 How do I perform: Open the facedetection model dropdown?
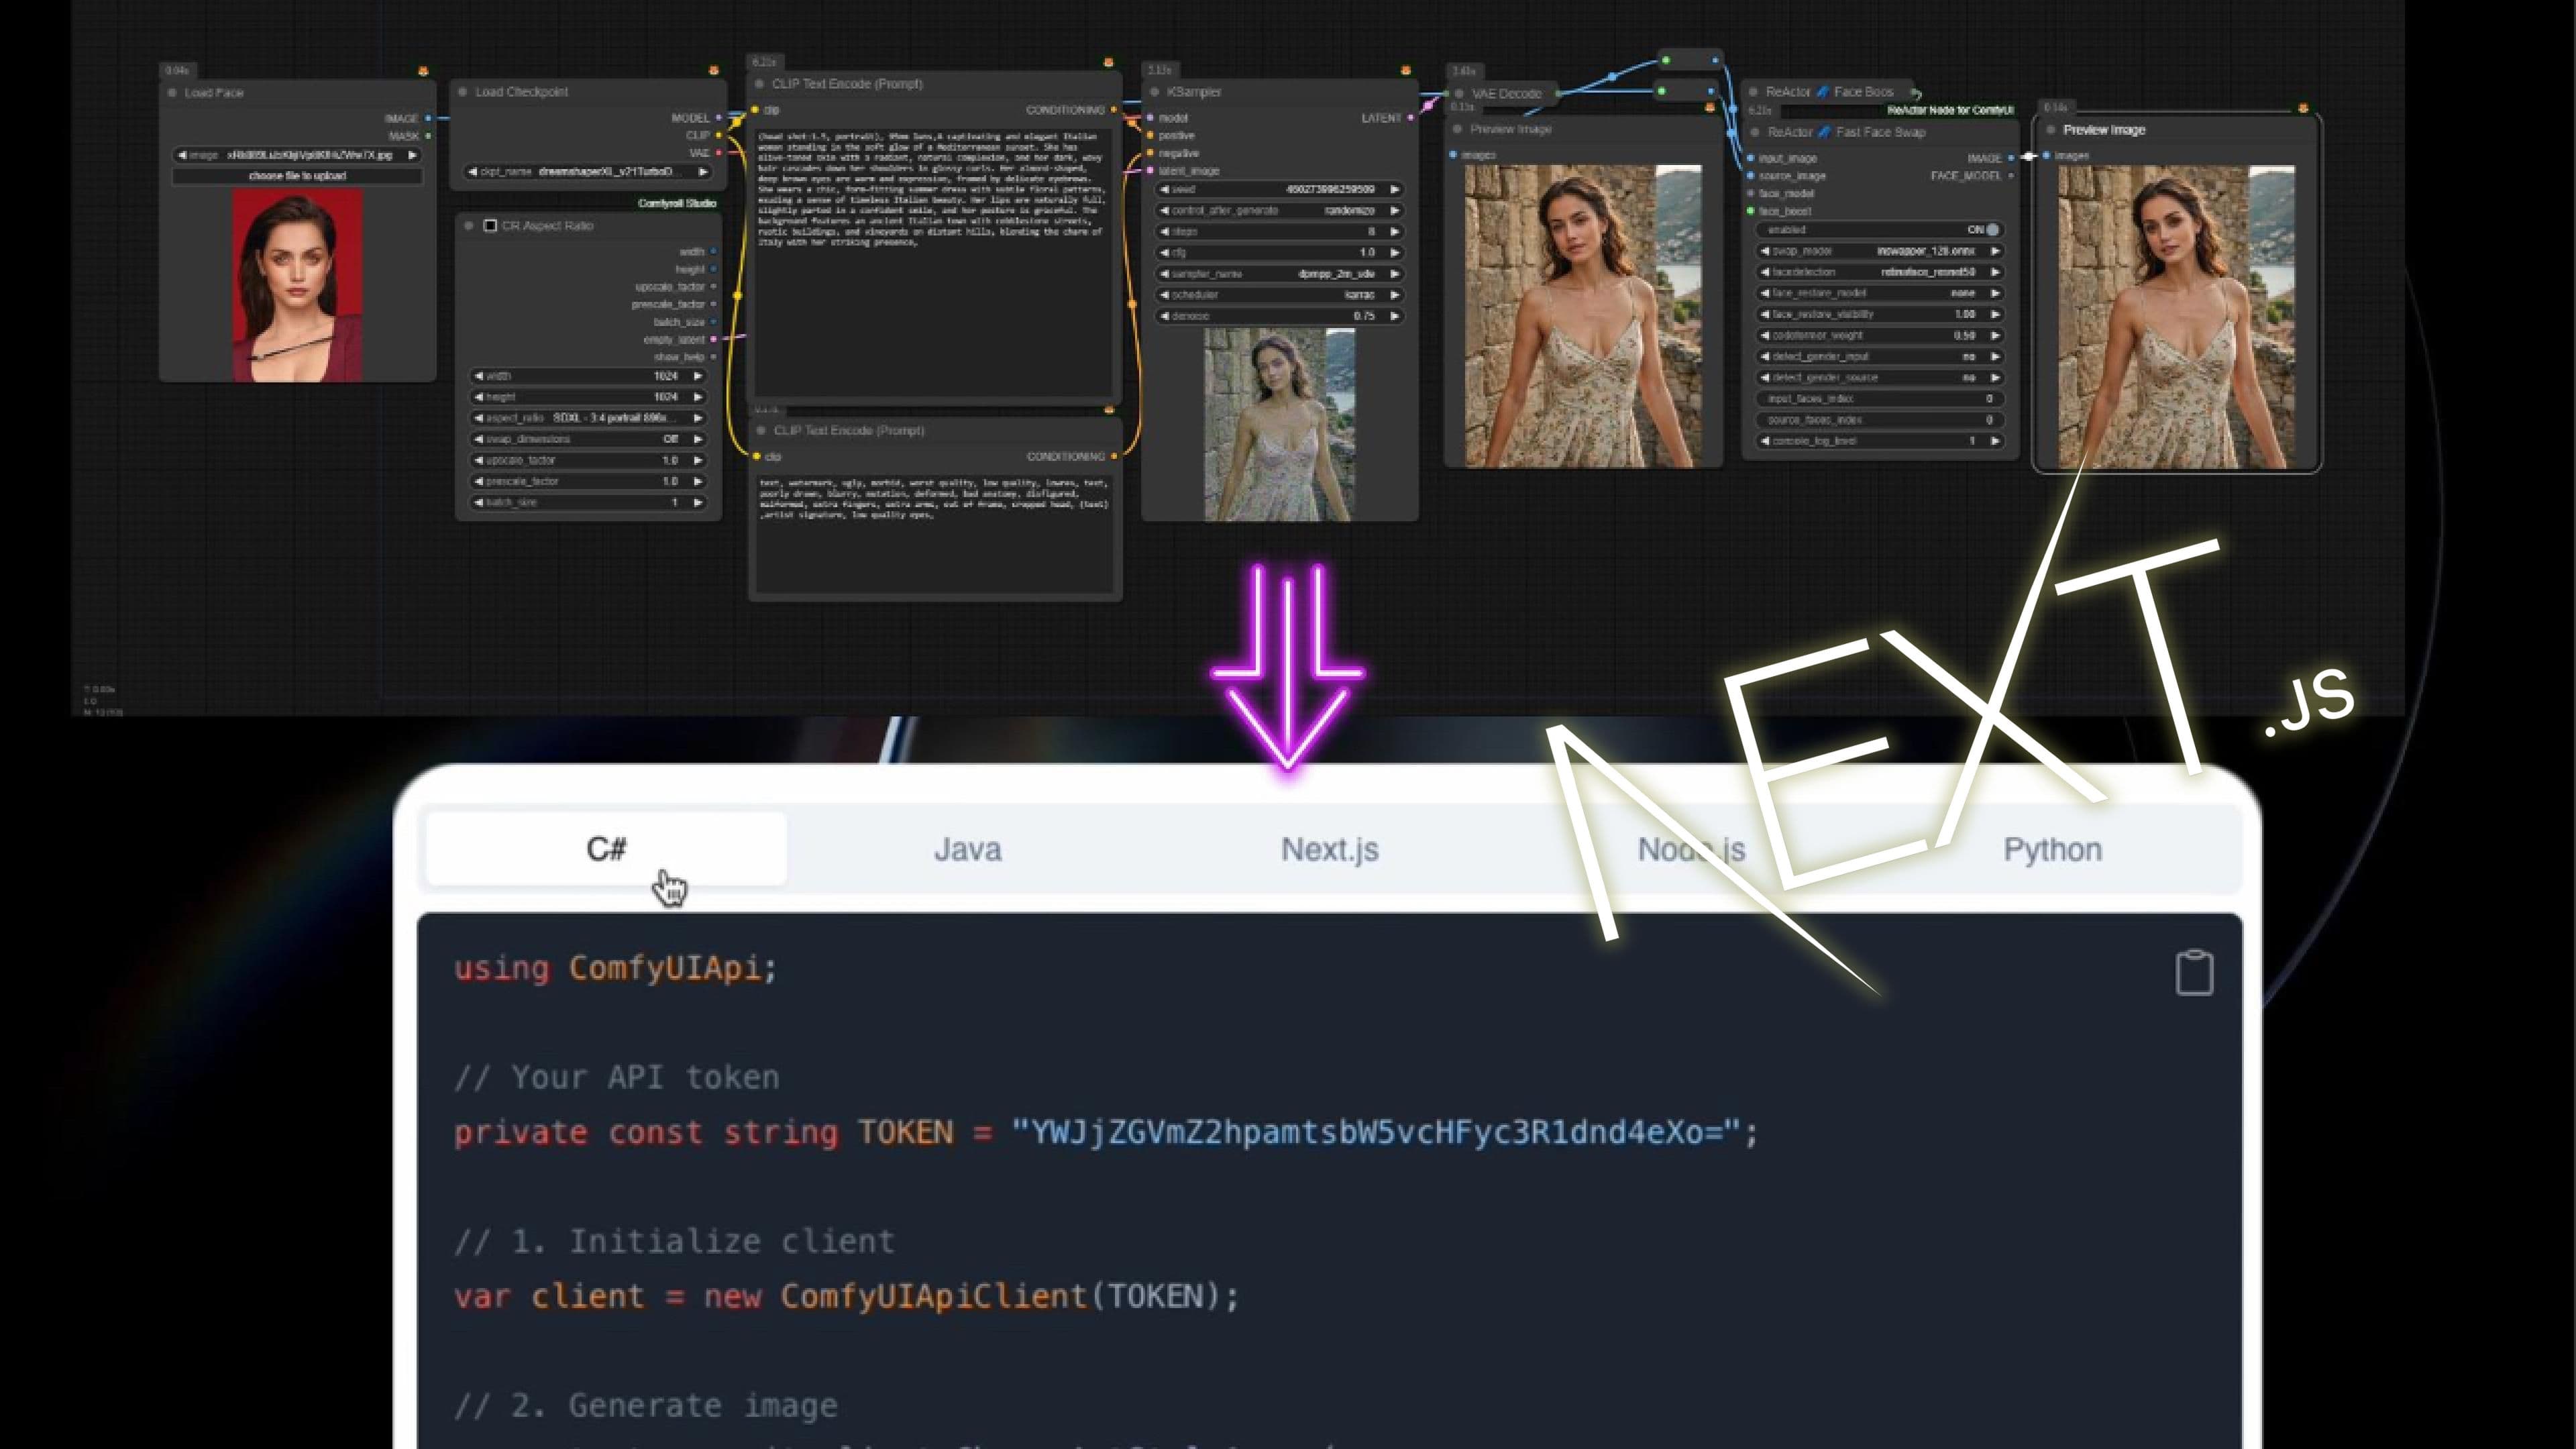1879,272
